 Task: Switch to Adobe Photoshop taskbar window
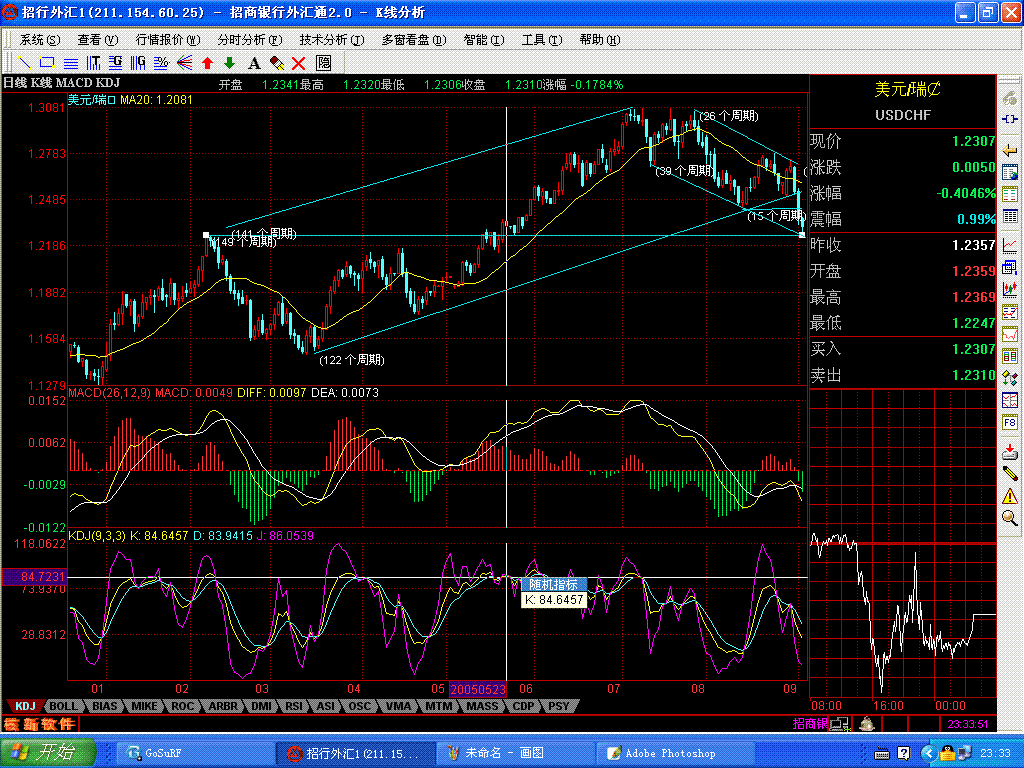click(676, 753)
